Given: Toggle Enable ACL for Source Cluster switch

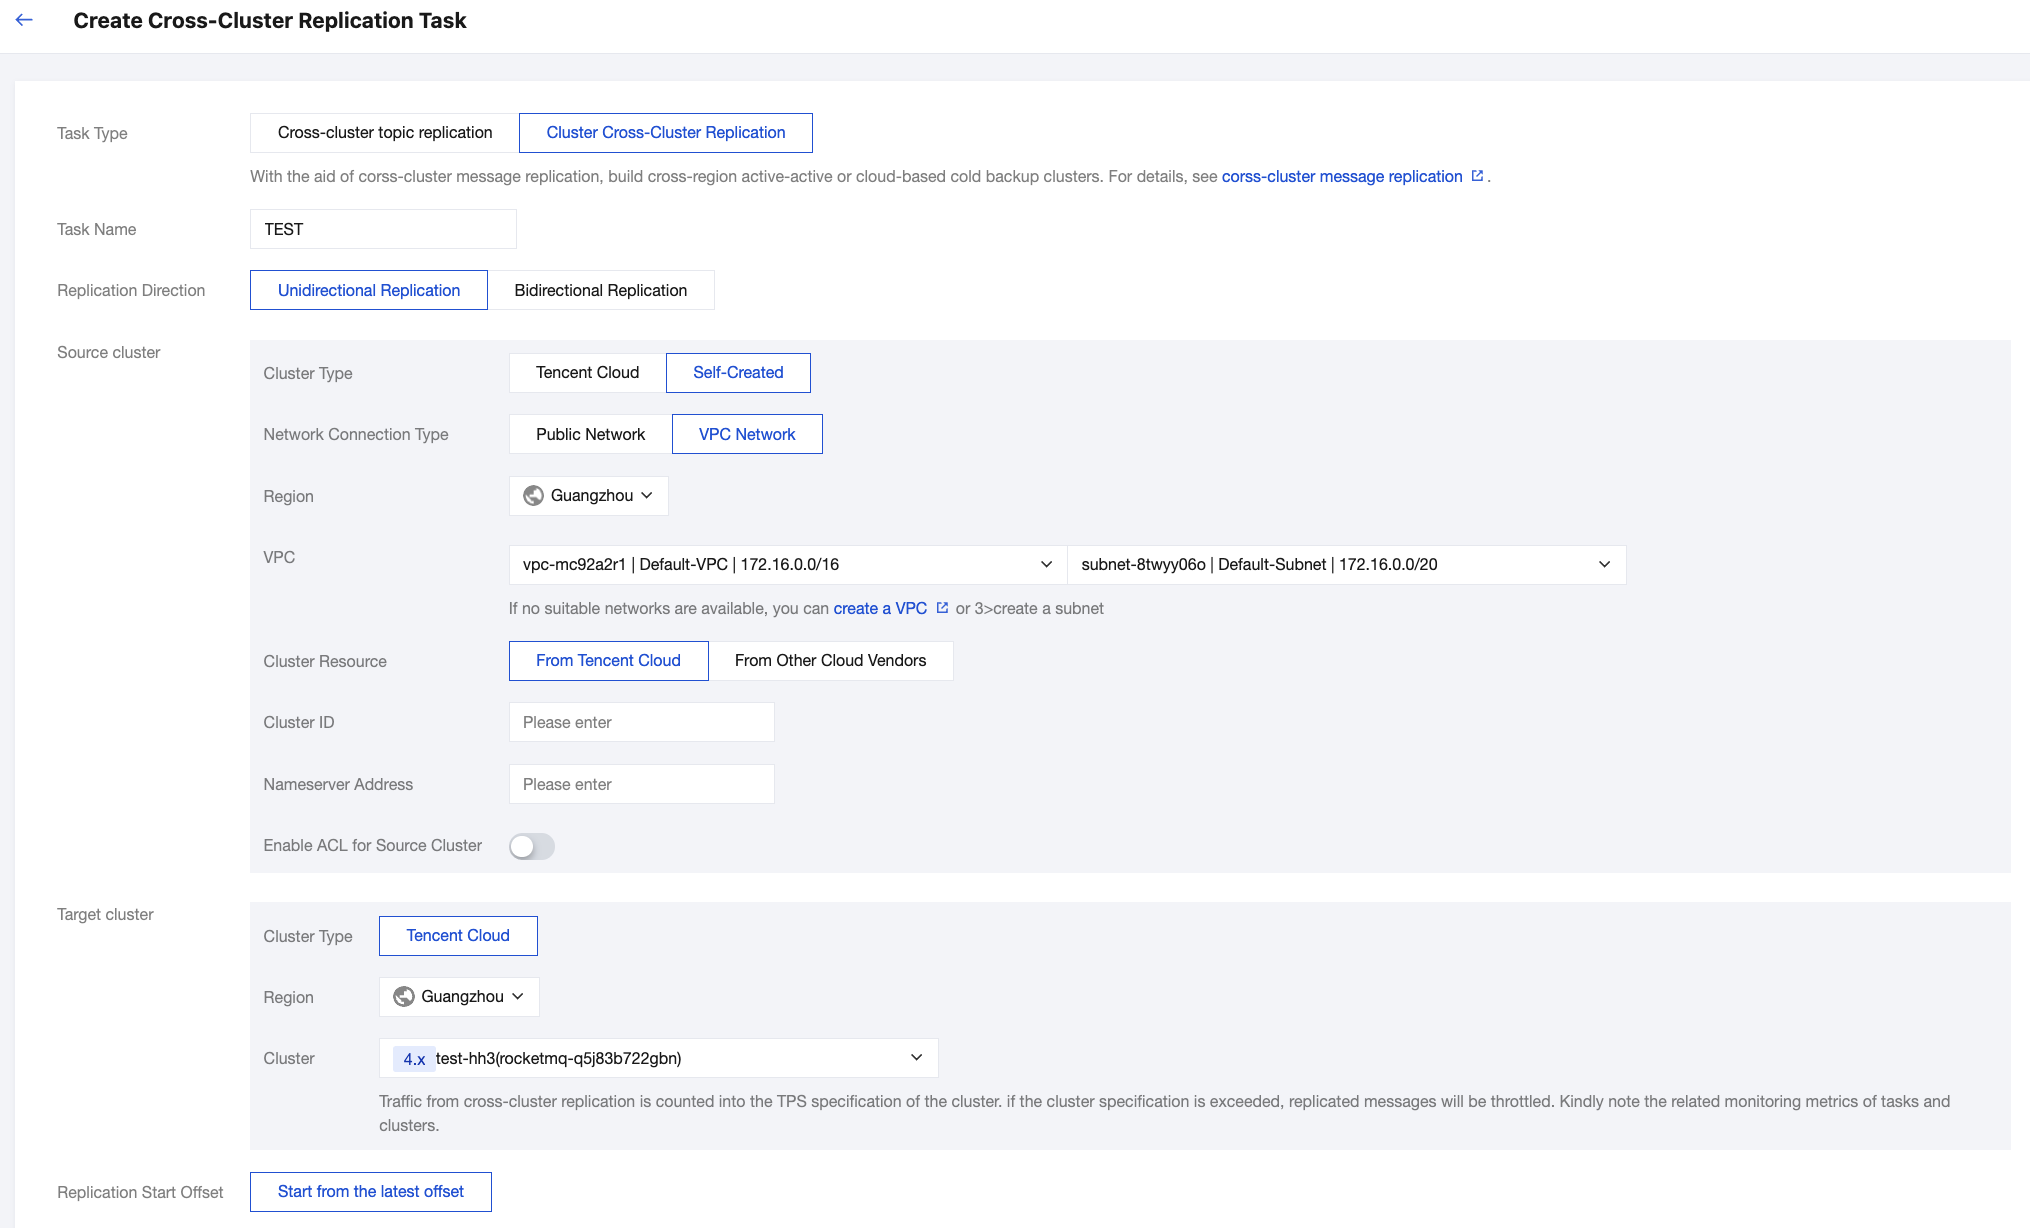Looking at the screenshot, I should [x=531, y=846].
